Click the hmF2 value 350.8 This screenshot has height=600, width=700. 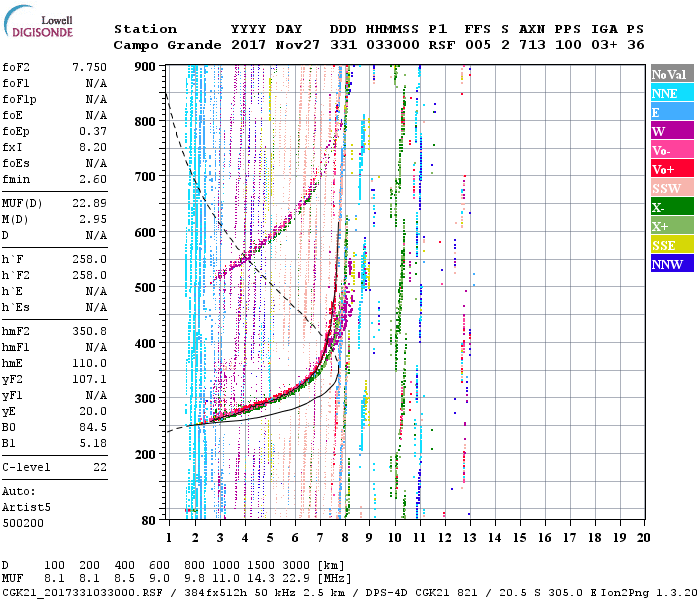pyautogui.click(x=89, y=330)
